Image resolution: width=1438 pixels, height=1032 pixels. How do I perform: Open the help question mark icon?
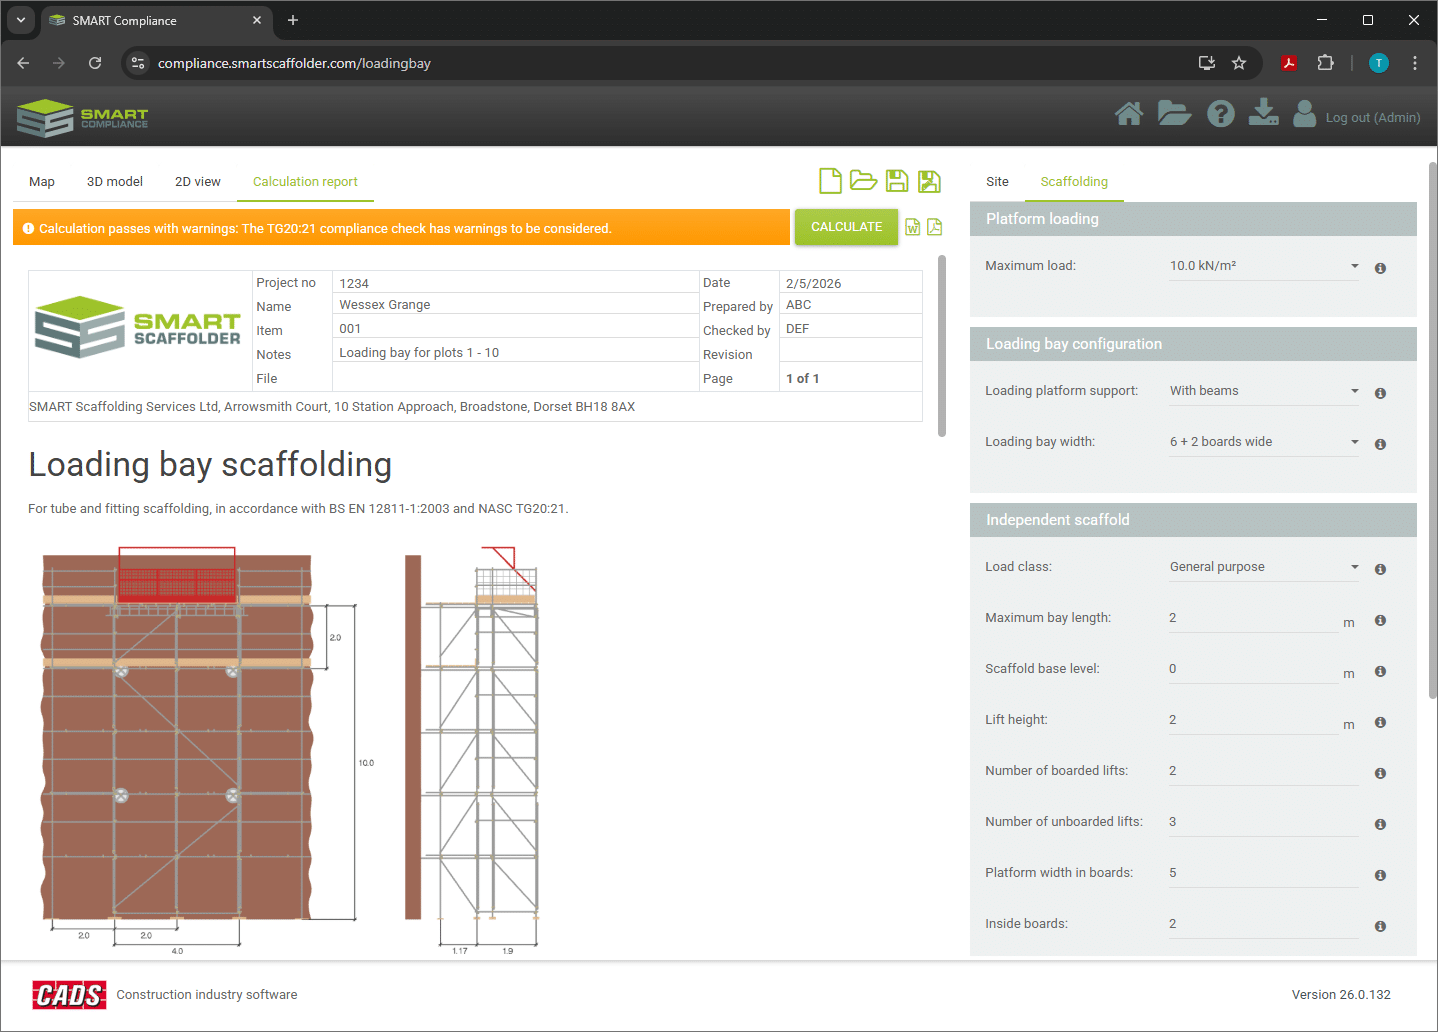(1220, 114)
